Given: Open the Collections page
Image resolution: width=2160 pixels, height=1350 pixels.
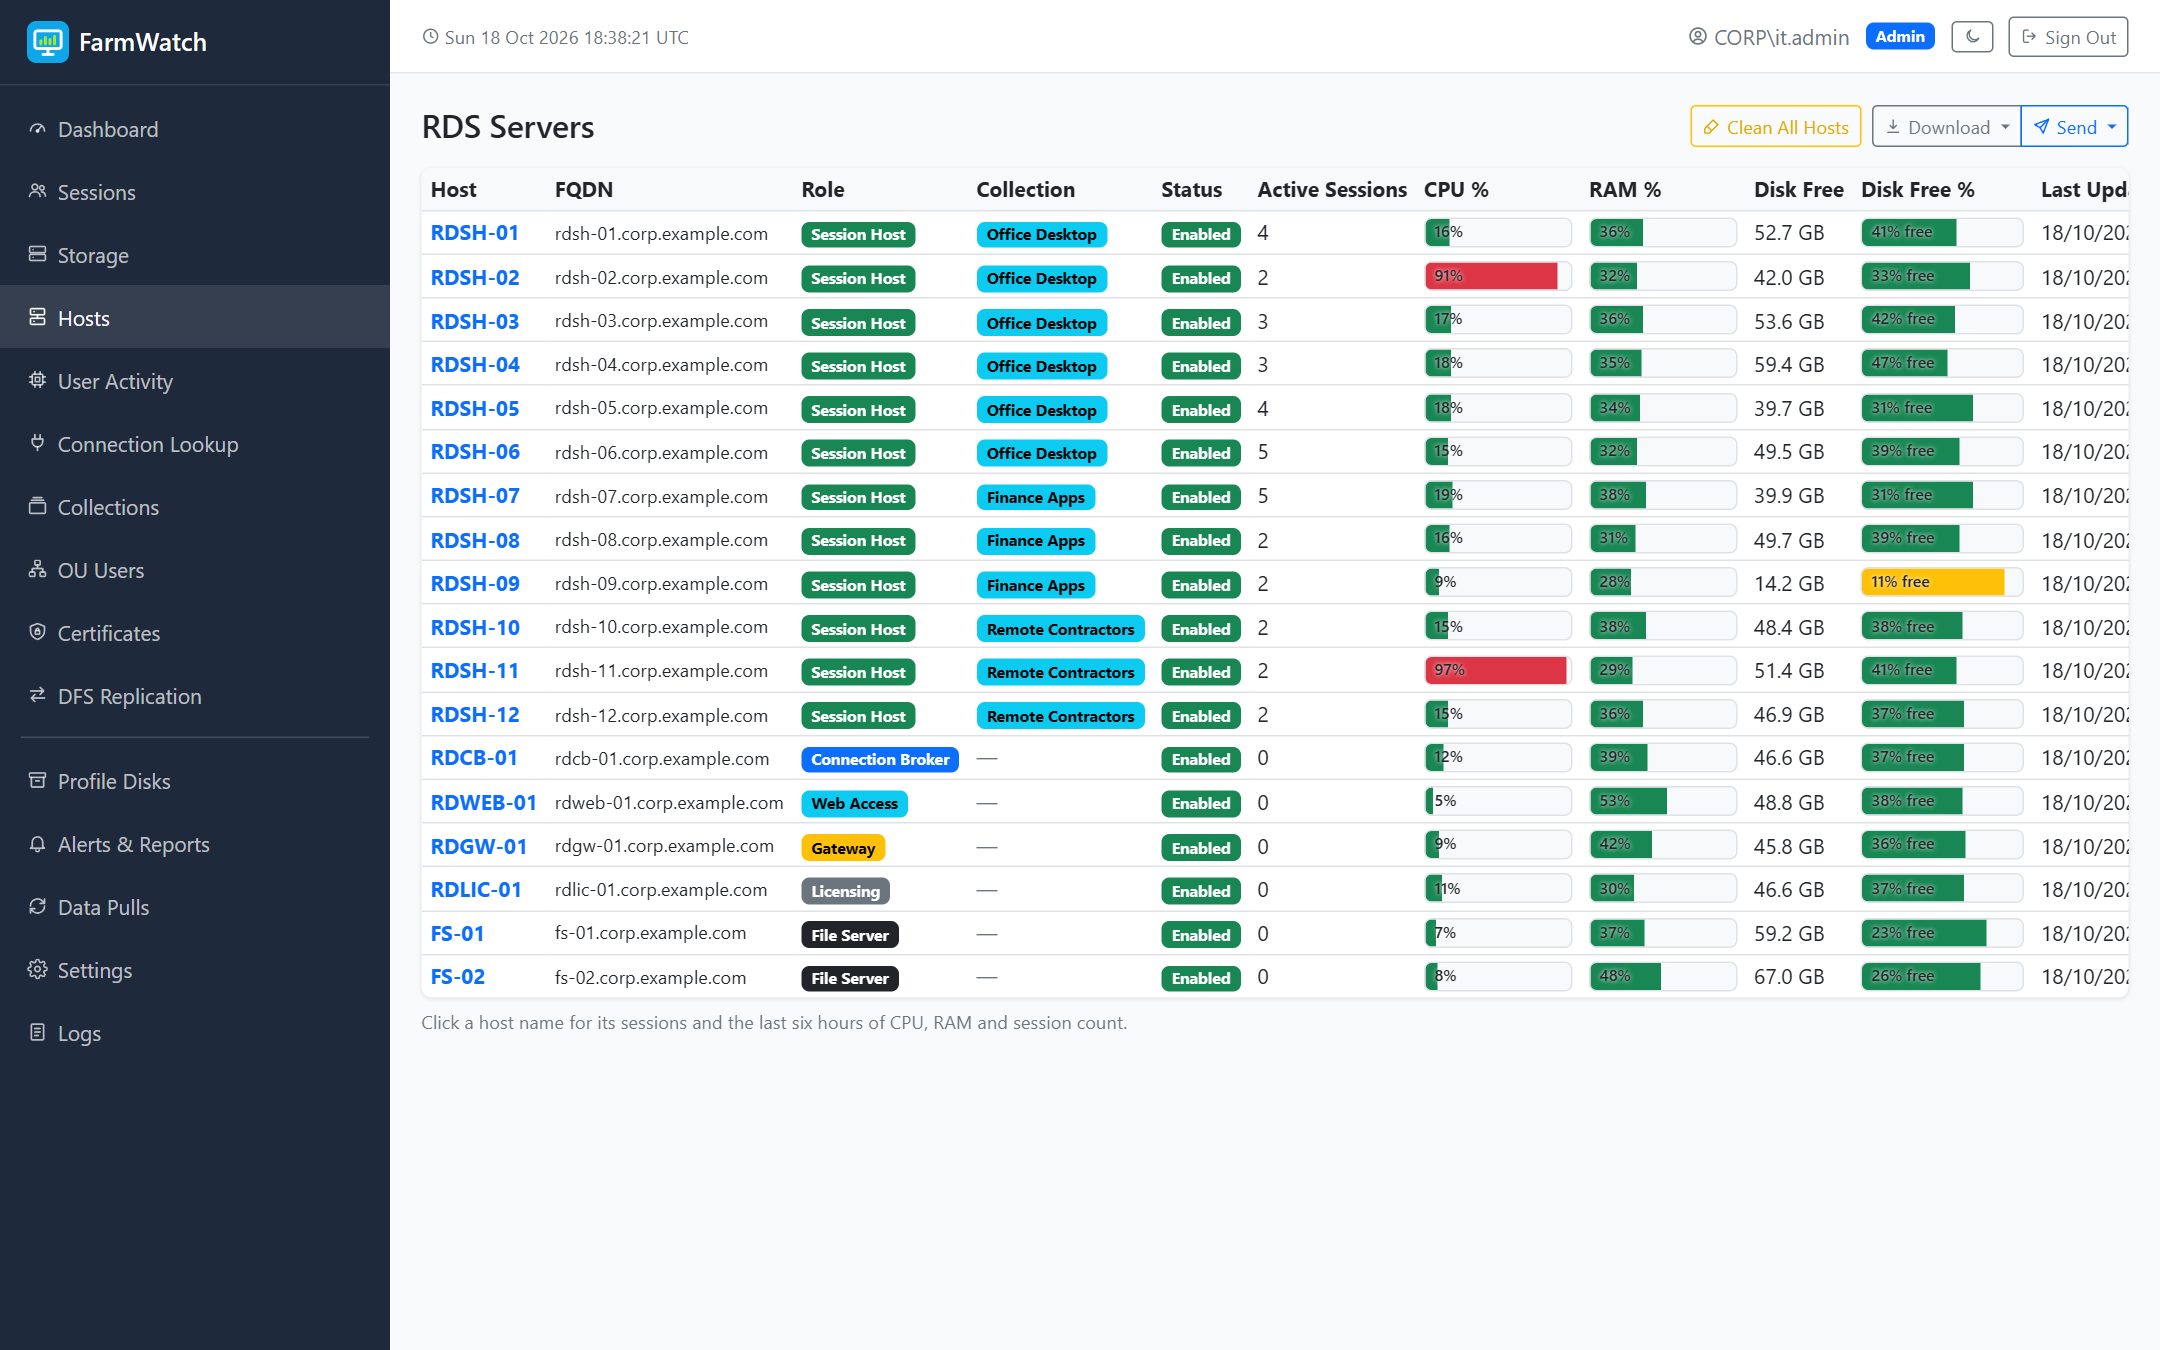Looking at the screenshot, I should pos(195,507).
